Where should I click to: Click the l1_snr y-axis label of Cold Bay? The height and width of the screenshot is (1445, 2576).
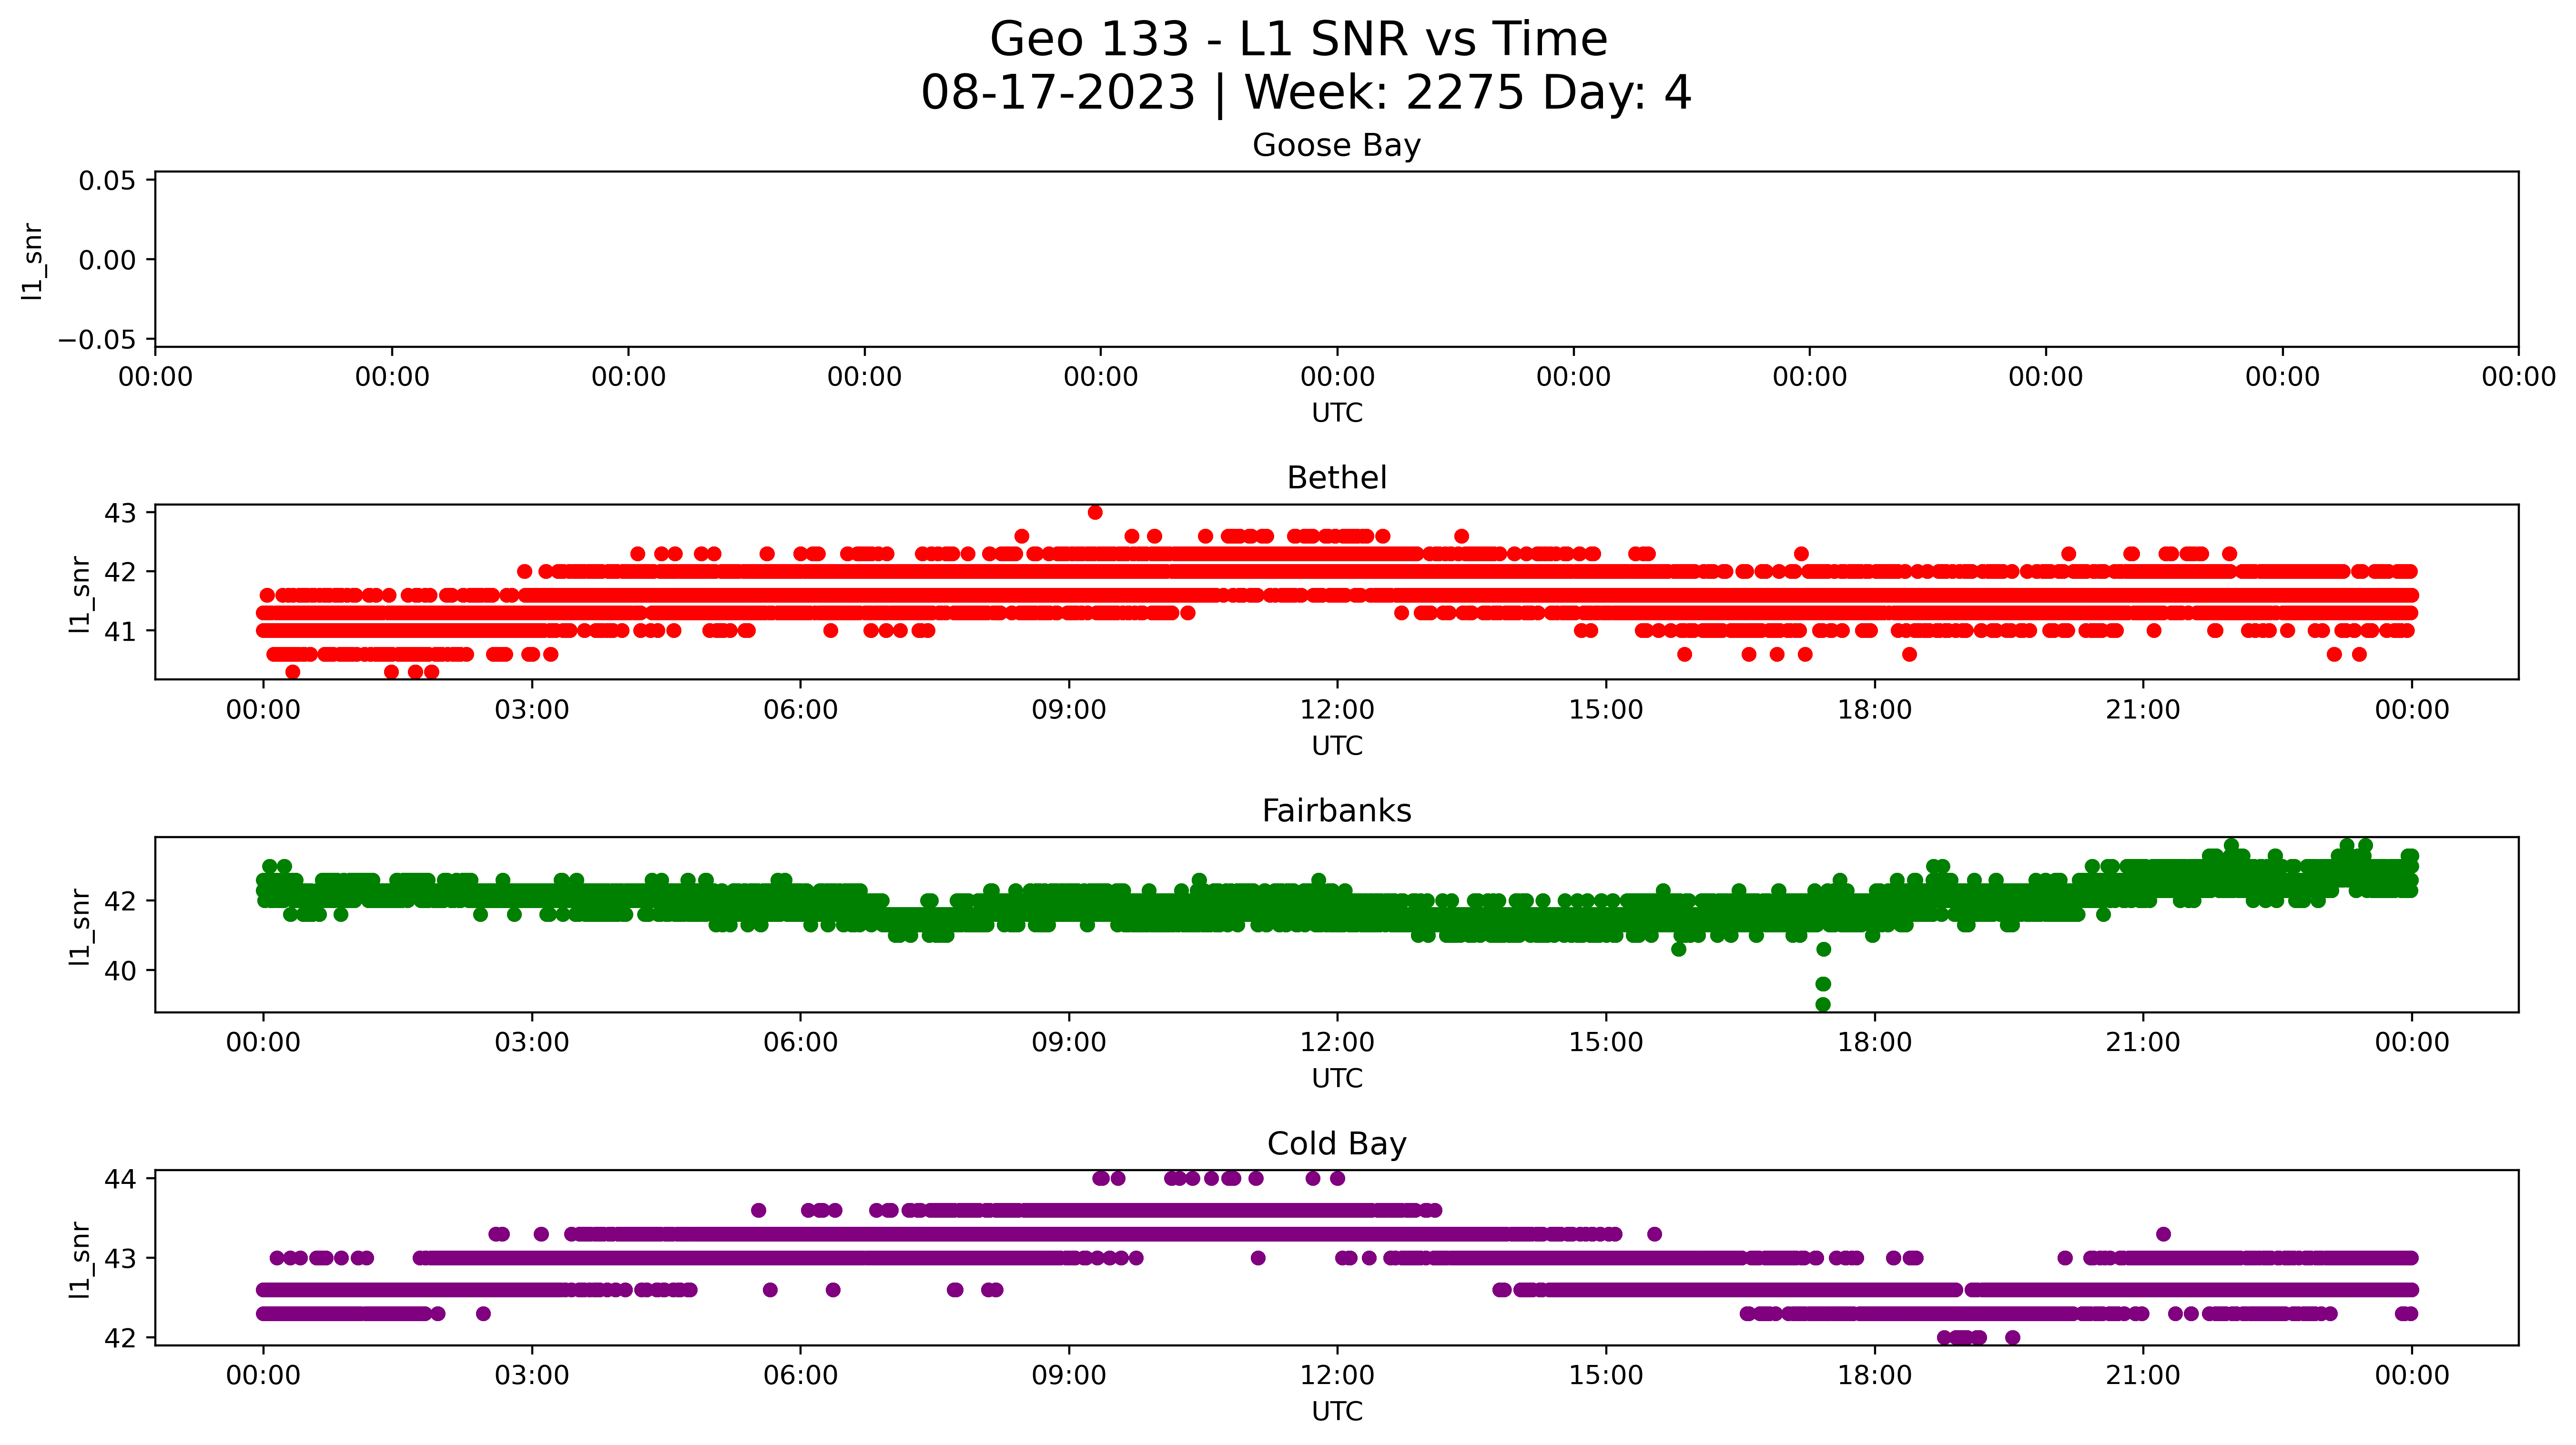click(80, 1260)
